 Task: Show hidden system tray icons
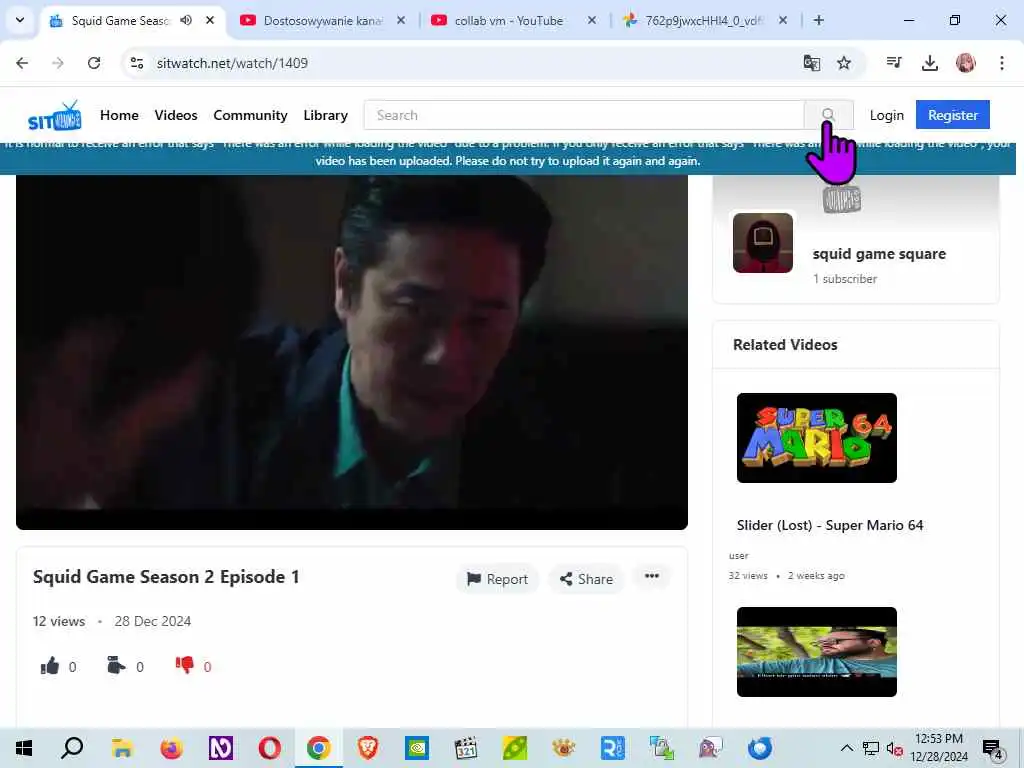coord(846,748)
